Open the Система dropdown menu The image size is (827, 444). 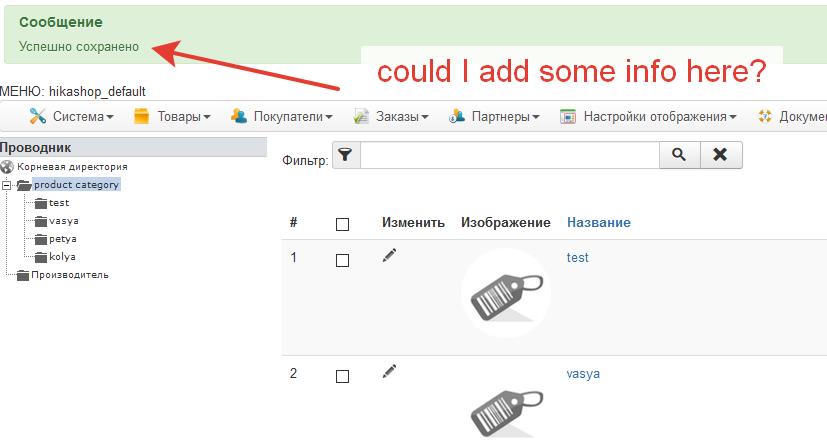[71, 117]
